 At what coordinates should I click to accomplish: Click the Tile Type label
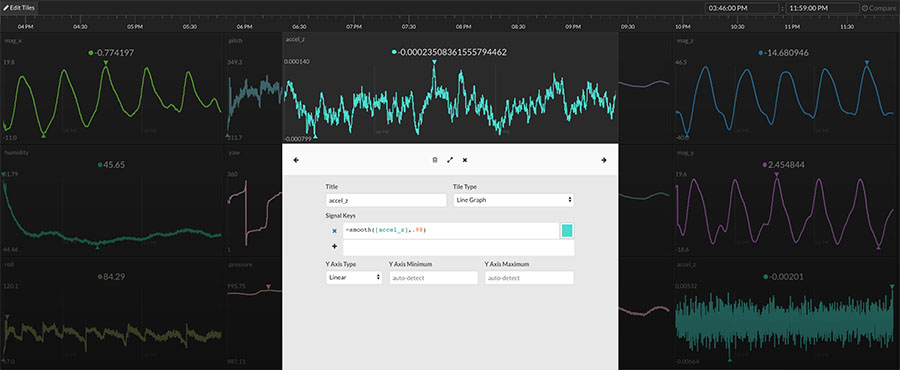click(x=465, y=186)
